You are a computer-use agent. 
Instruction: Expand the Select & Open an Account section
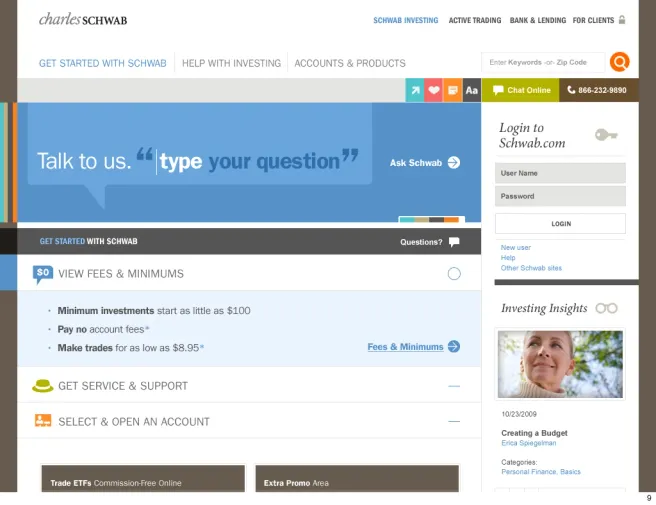(x=454, y=421)
